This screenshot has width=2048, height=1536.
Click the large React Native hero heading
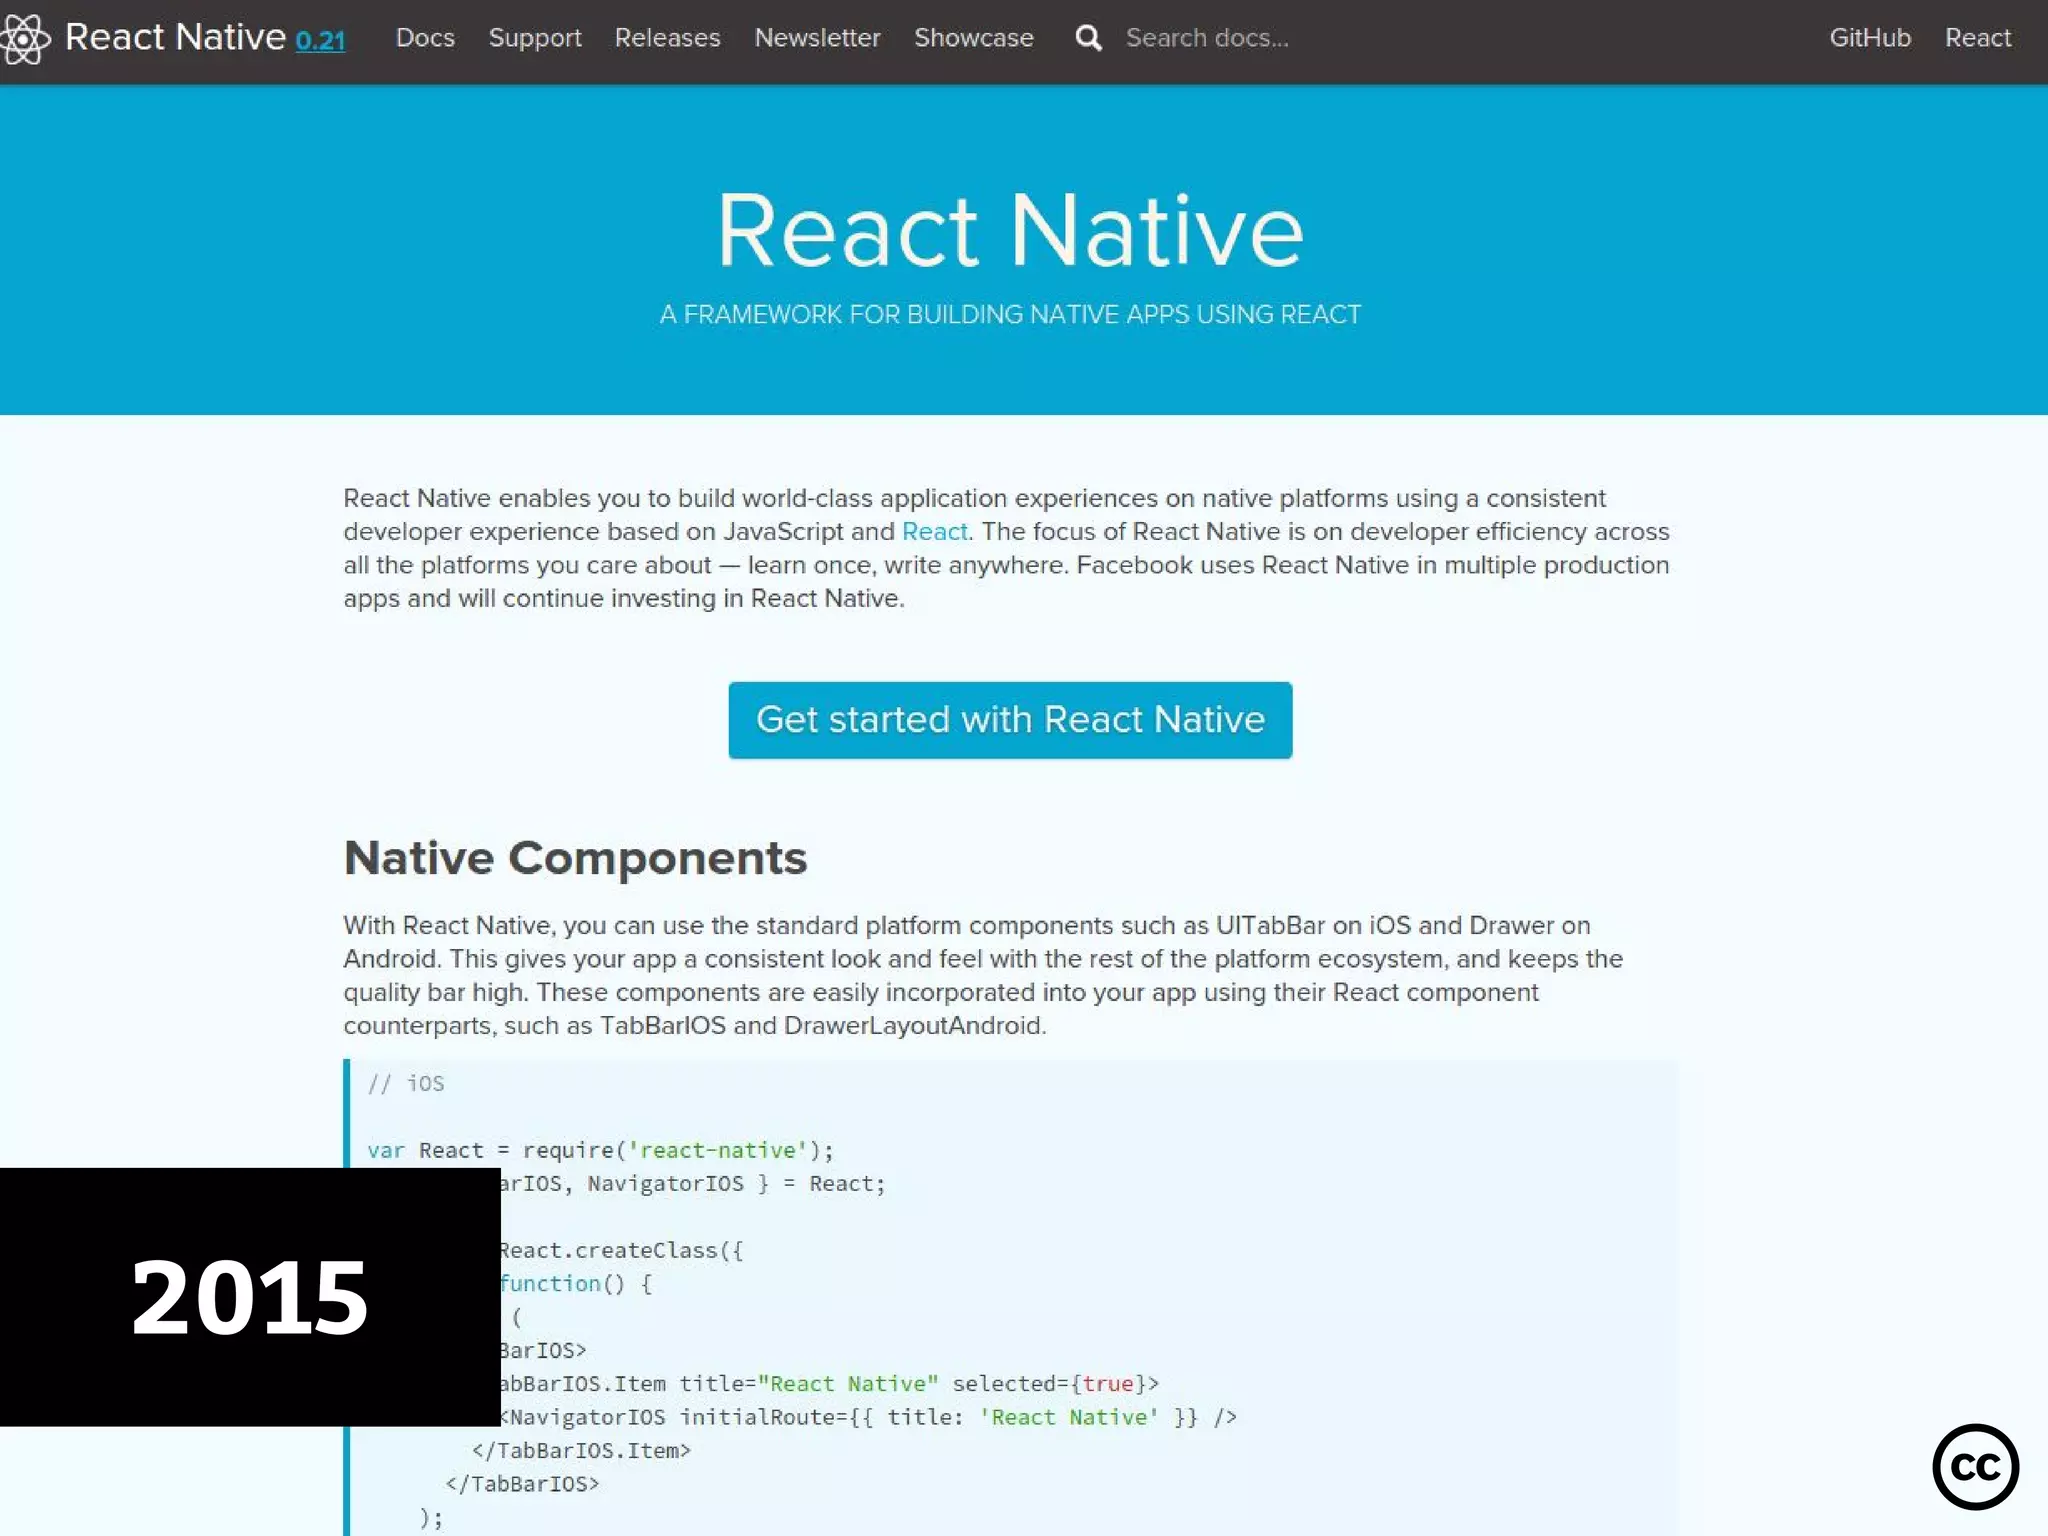[1010, 230]
